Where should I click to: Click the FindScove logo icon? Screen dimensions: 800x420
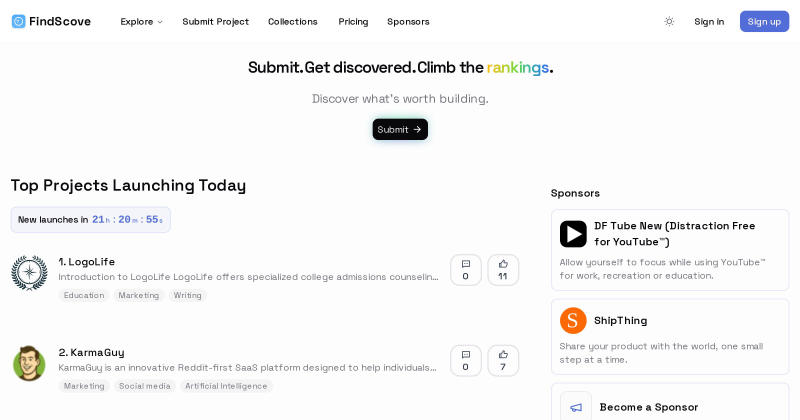[x=18, y=21]
